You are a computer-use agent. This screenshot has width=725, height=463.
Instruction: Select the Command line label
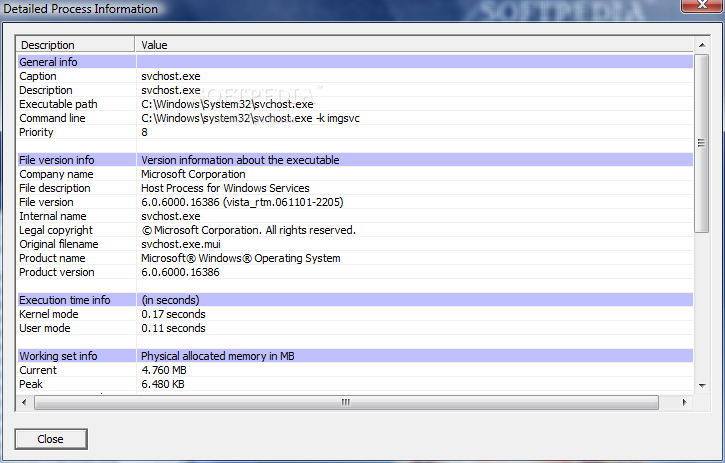coord(52,118)
